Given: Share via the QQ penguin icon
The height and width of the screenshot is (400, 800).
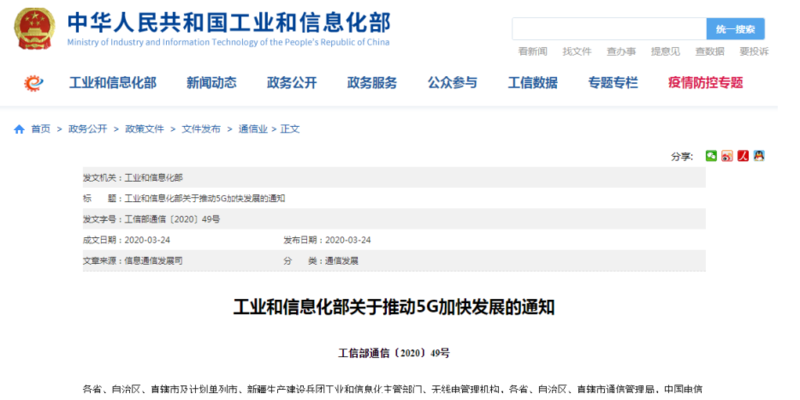Looking at the screenshot, I should coord(759,156).
